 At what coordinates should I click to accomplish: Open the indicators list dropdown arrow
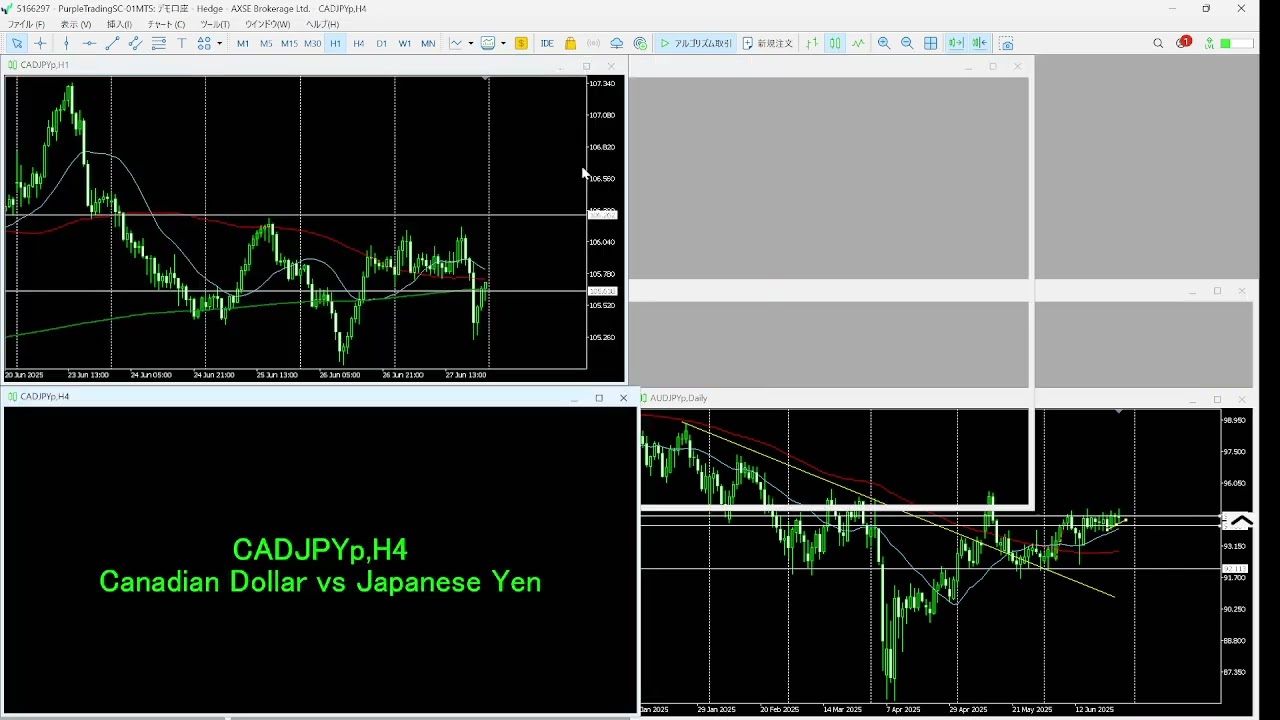pyautogui.click(x=470, y=43)
